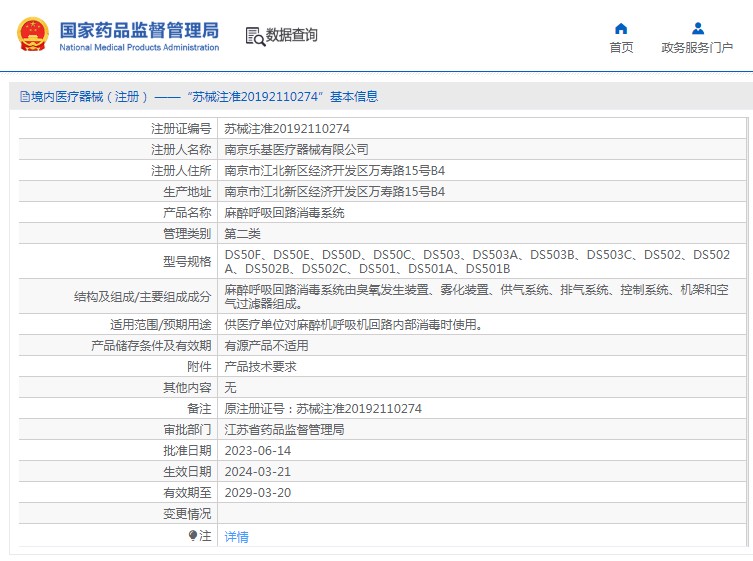Select 产品技术要求 attachment value

(x=260, y=367)
